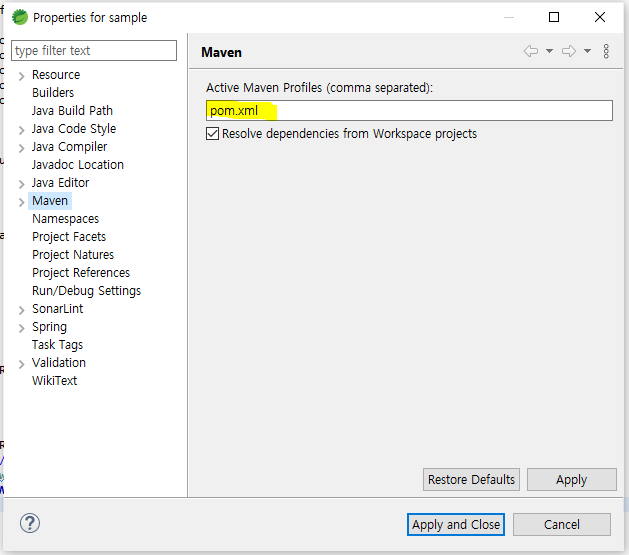
Task: Select SonarLint entry
Action: tap(58, 309)
